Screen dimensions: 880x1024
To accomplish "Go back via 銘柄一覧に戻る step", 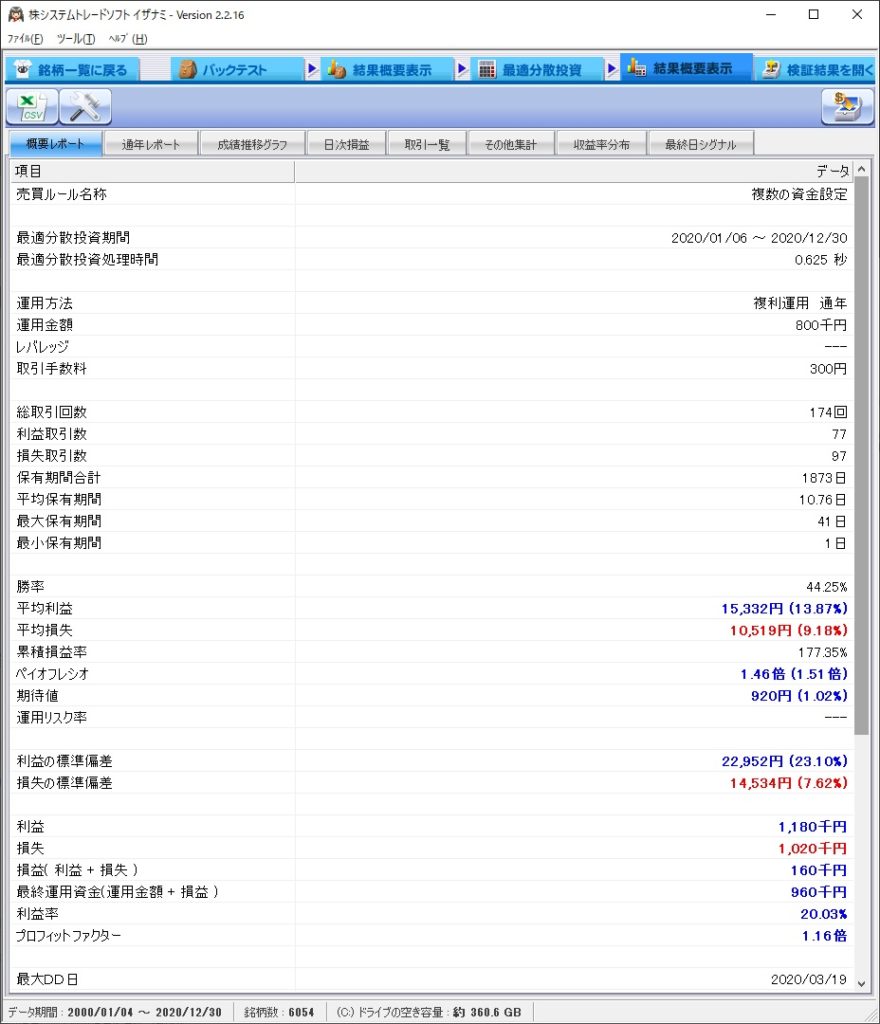I will (x=70, y=70).
